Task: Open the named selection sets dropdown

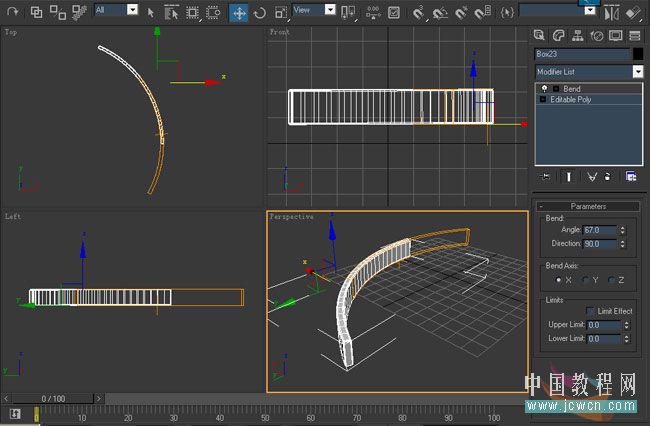Action: 590,10
